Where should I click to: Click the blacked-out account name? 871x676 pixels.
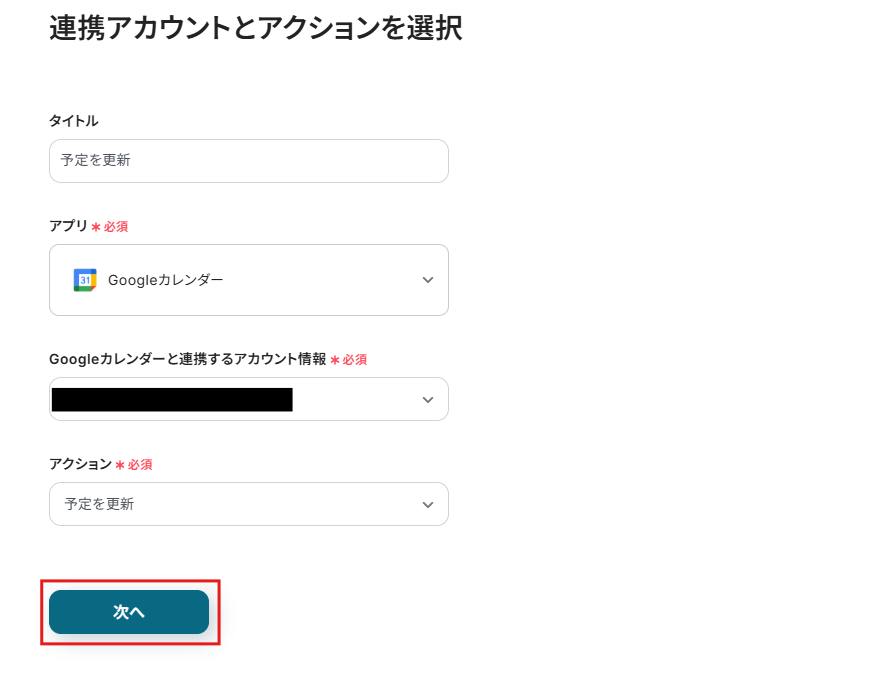tap(171, 400)
